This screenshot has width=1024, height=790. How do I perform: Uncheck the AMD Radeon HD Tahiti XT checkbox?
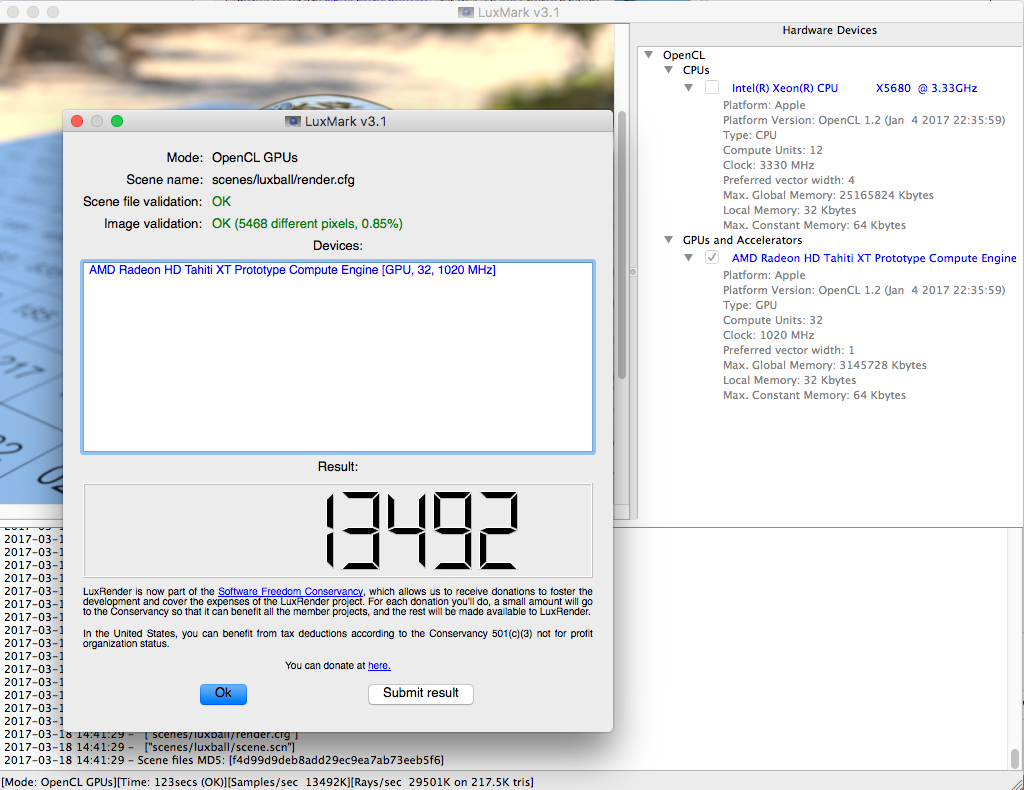[x=712, y=257]
